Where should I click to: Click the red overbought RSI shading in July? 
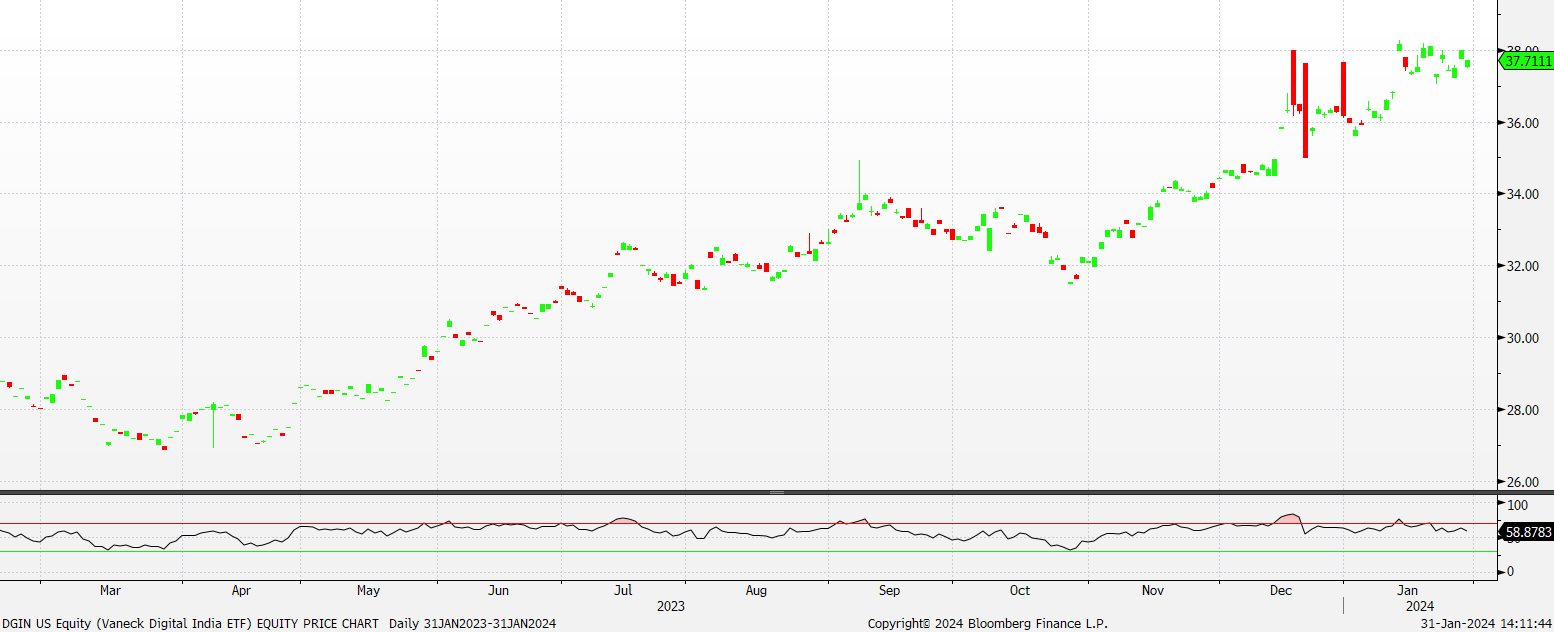click(x=624, y=521)
